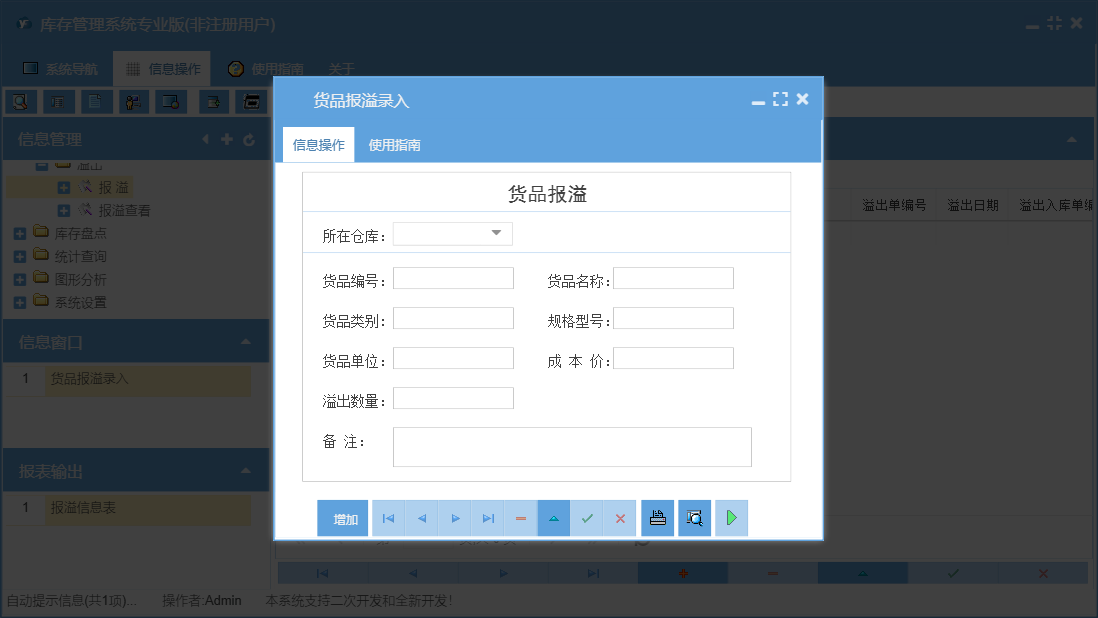This screenshot has width=1098, height=618.
Task: Open the print preview icon beside the printer
Action: (694, 518)
